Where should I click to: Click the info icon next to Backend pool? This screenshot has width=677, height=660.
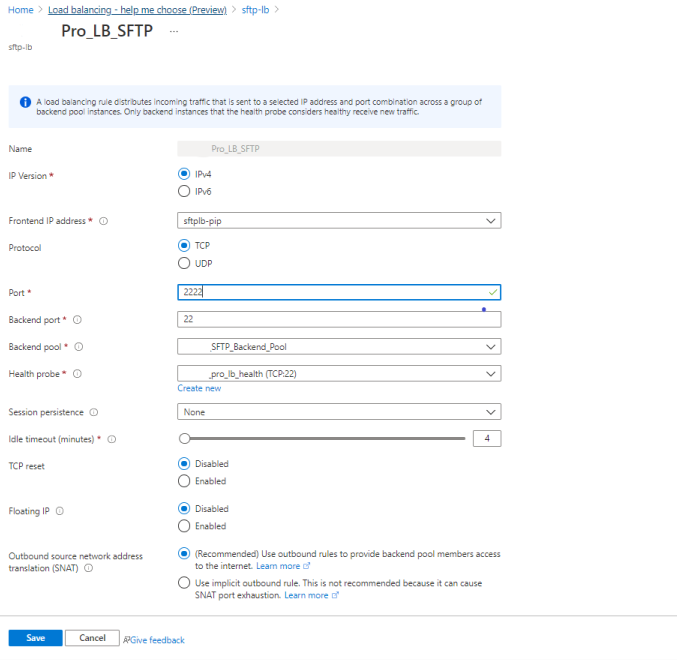[78, 347]
